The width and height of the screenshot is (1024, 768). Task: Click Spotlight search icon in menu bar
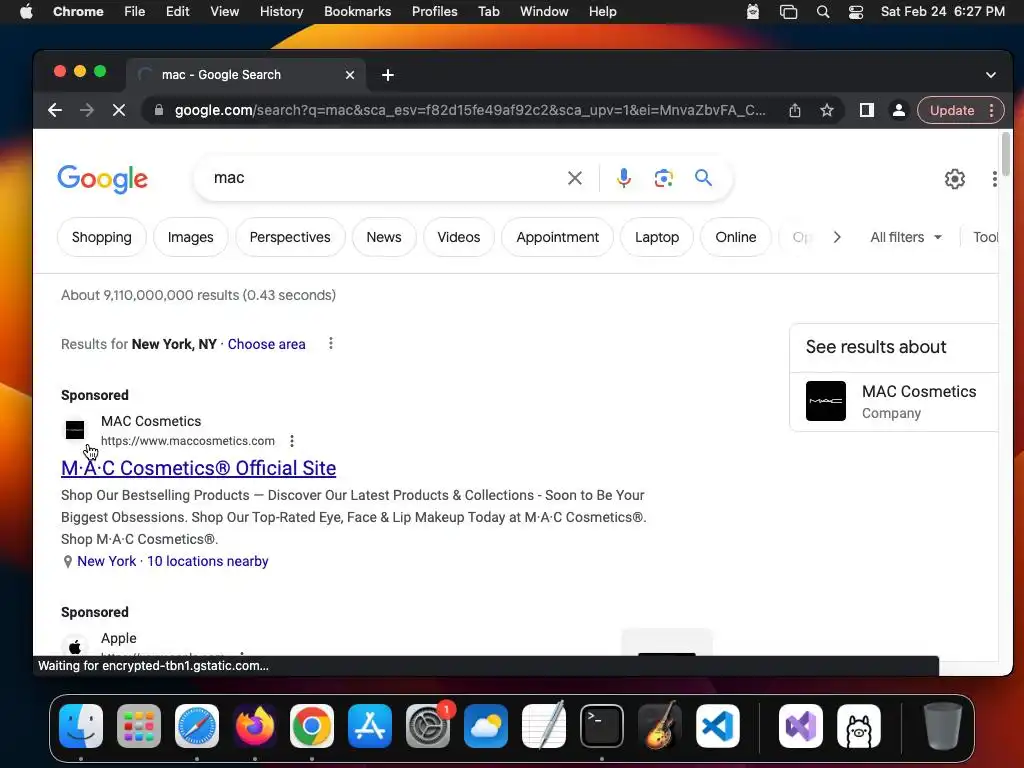823,12
